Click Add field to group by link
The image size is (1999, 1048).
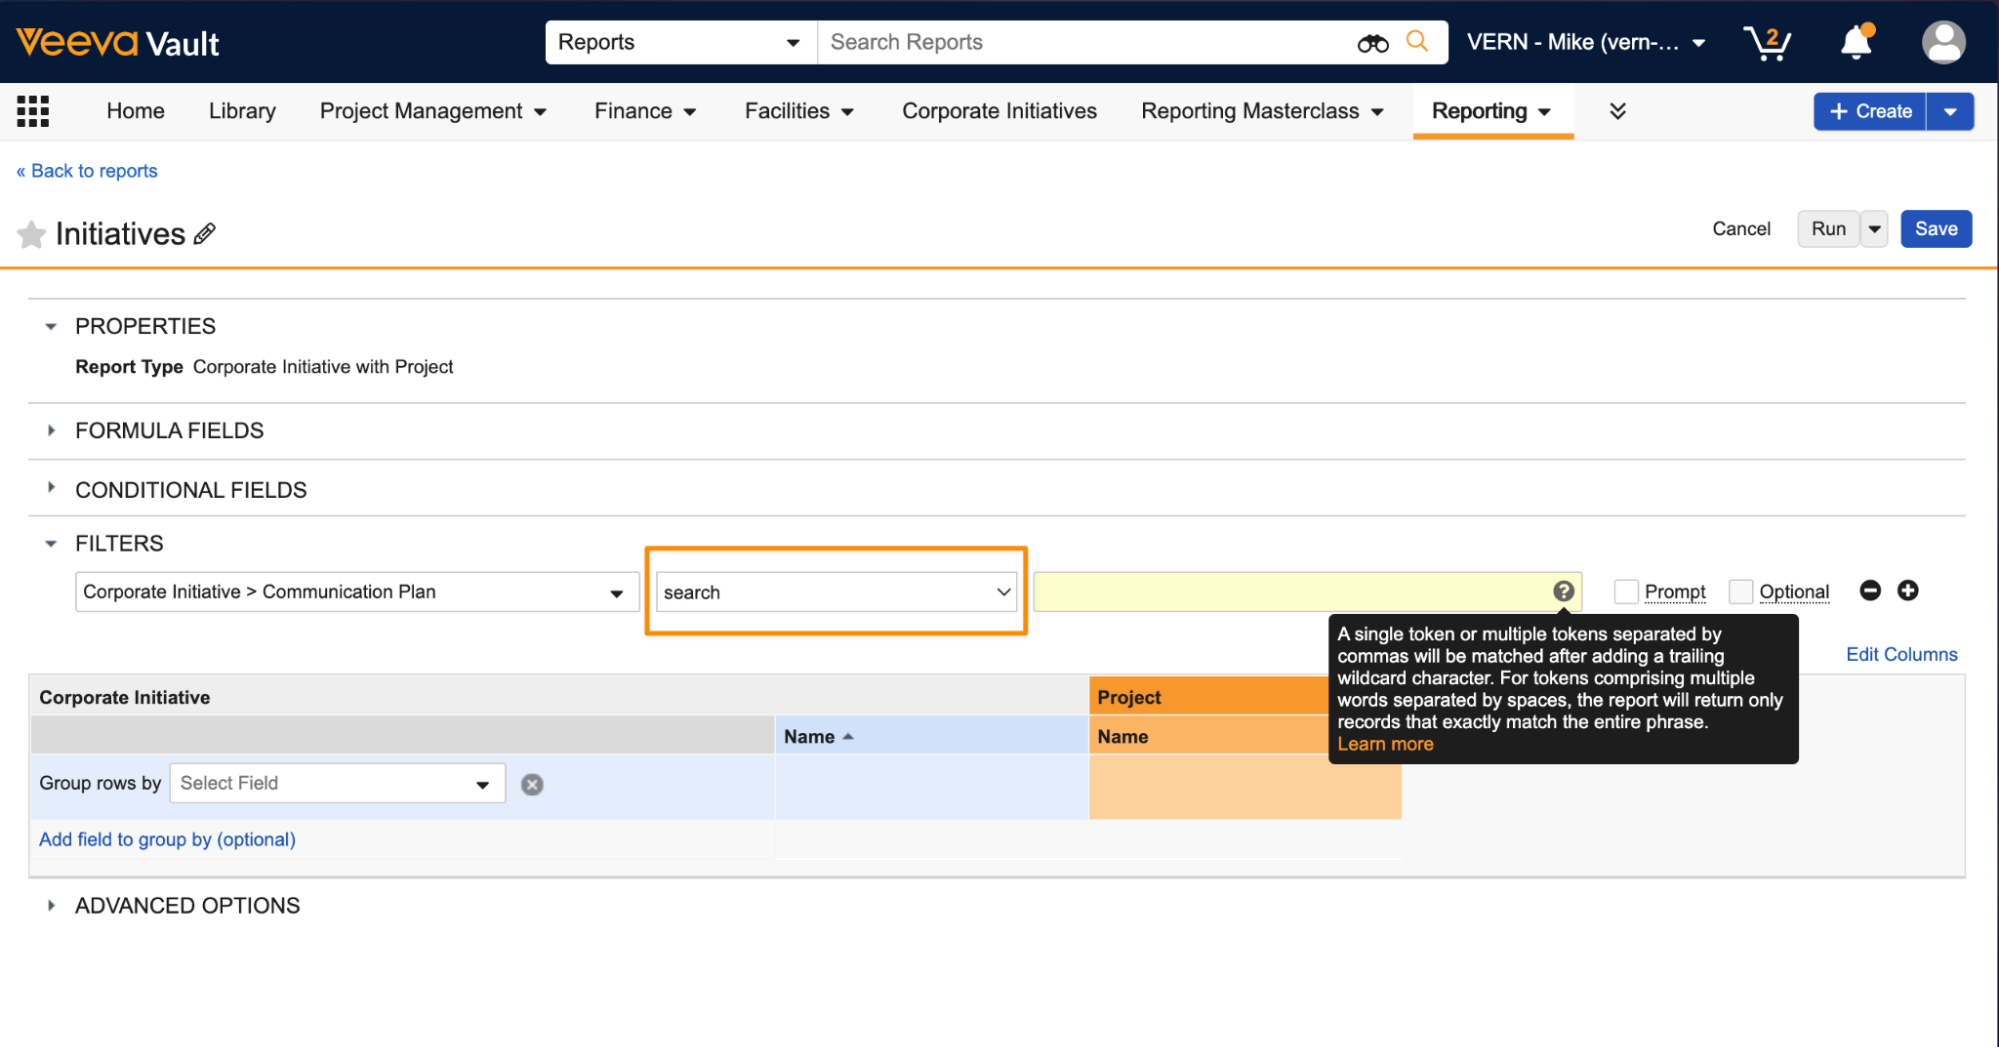[x=167, y=839]
